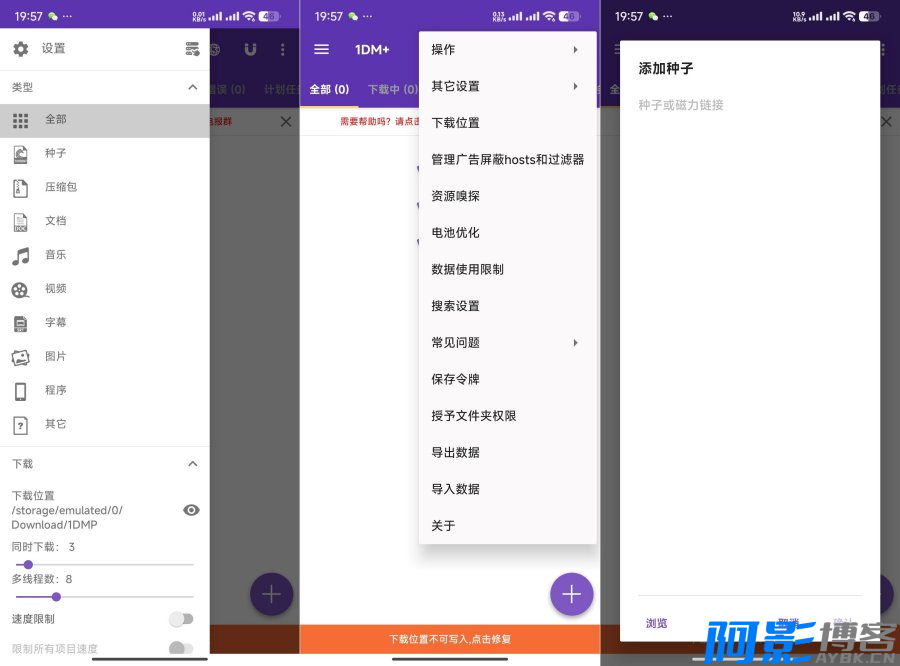Click the filter list icon beside 设置
This screenshot has height=666, width=900.
point(192,49)
